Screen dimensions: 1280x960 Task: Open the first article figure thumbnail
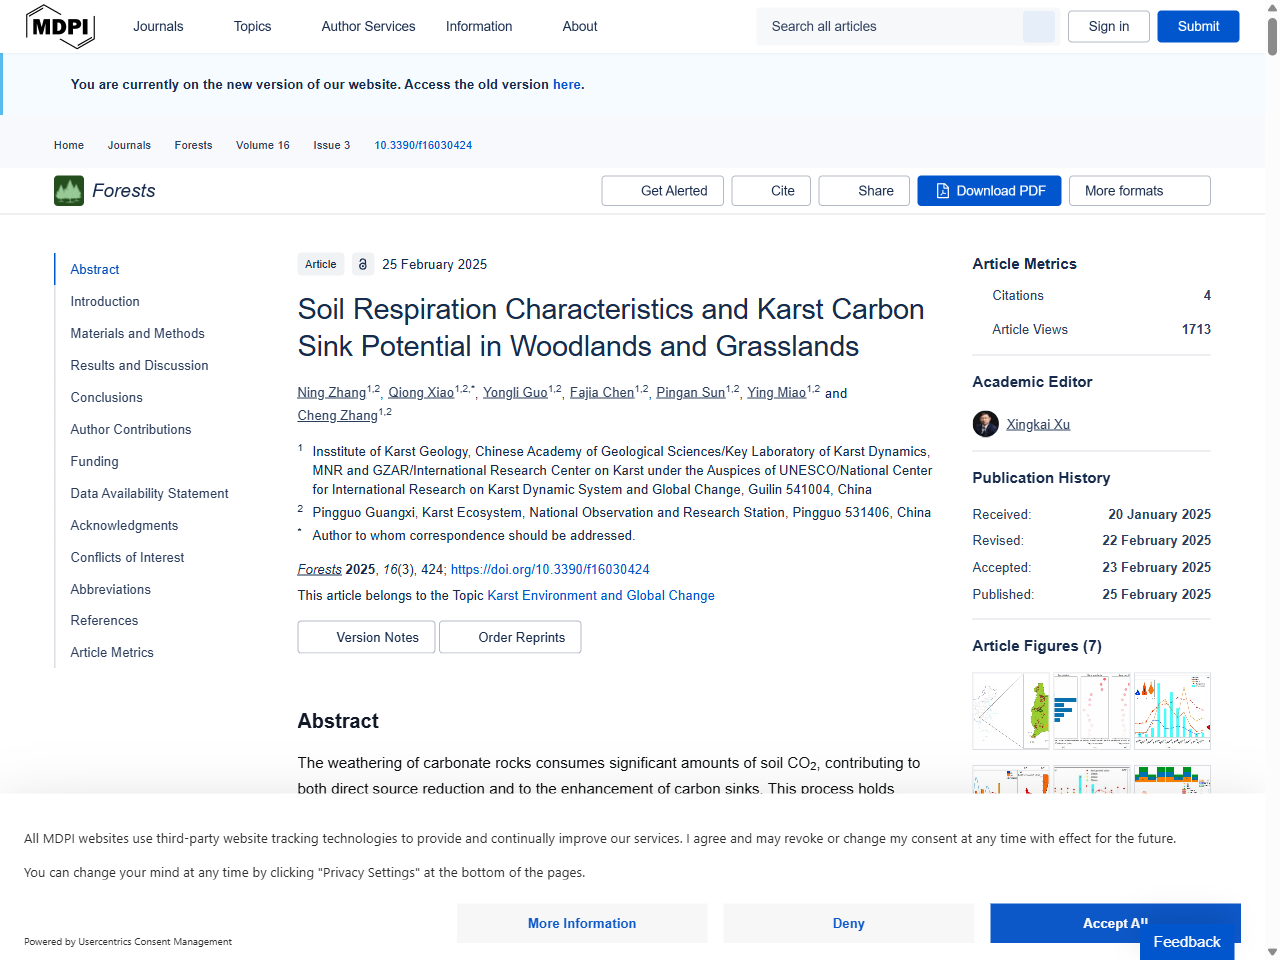pyautogui.click(x=1011, y=711)
